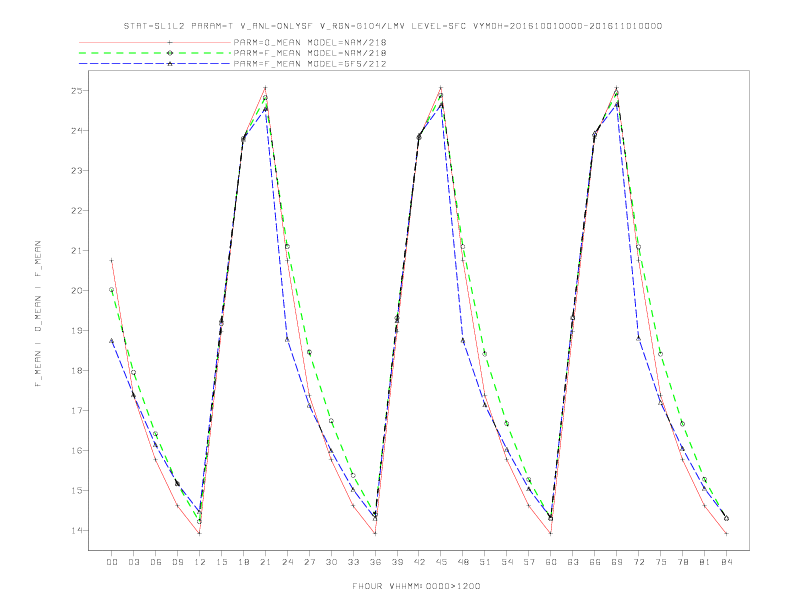The height and width of the screenshot is (612, 792).
Task: Click x-axis forecast hour label 12
Action: tap(200, 562)
